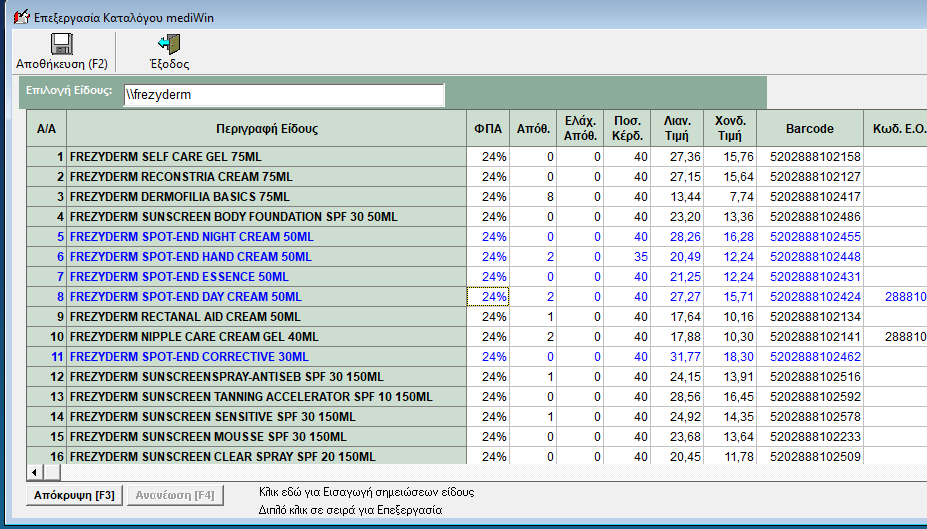927x529 pixels.
Task: Select row FREZYDERM SPOT-END DAY CREAM 50ML
Action: click(x=267, y=297)
